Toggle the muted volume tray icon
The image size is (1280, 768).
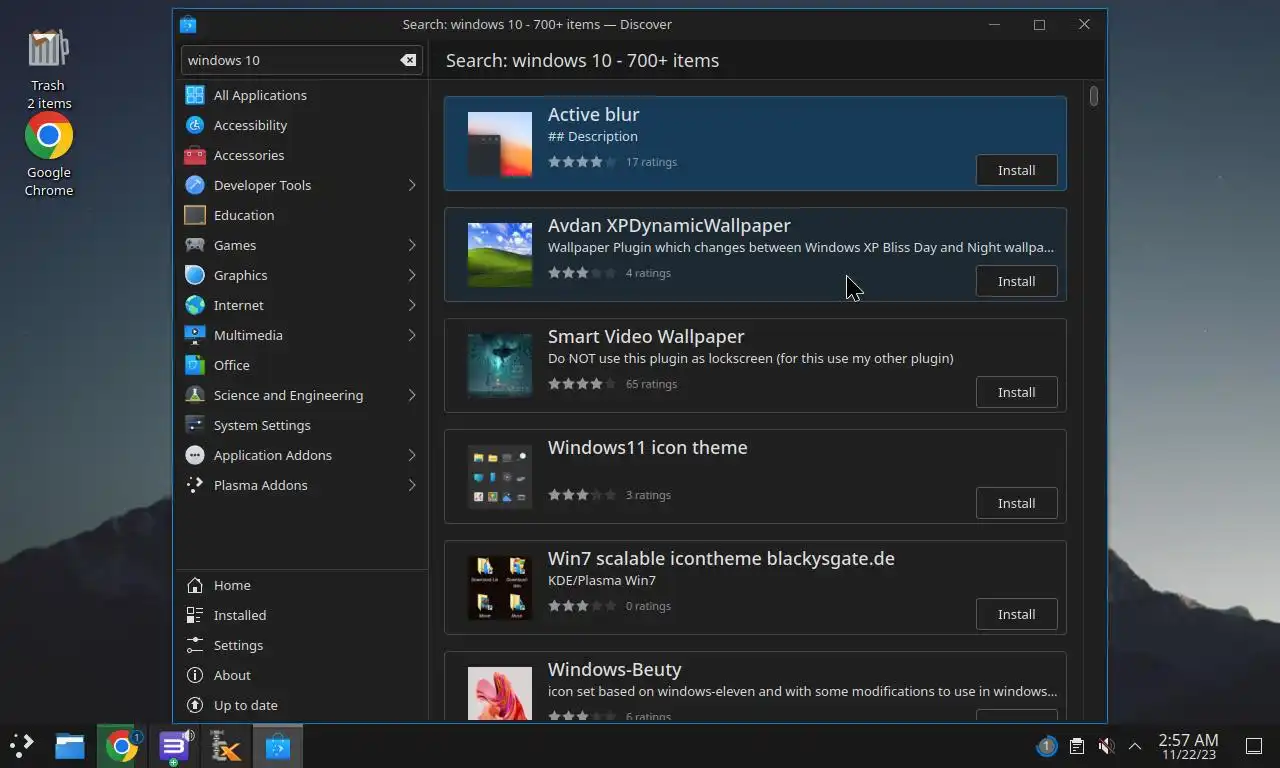1106,746
